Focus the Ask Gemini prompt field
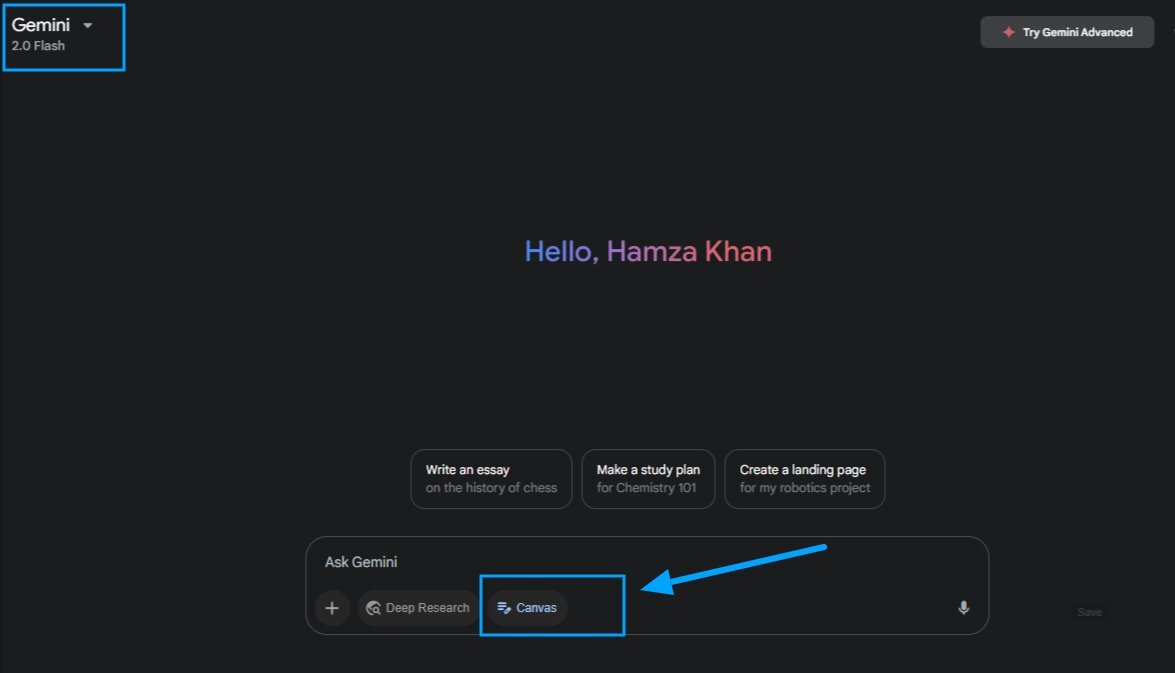This screenshot has height=673, width=1175. (x=647, y=562)
